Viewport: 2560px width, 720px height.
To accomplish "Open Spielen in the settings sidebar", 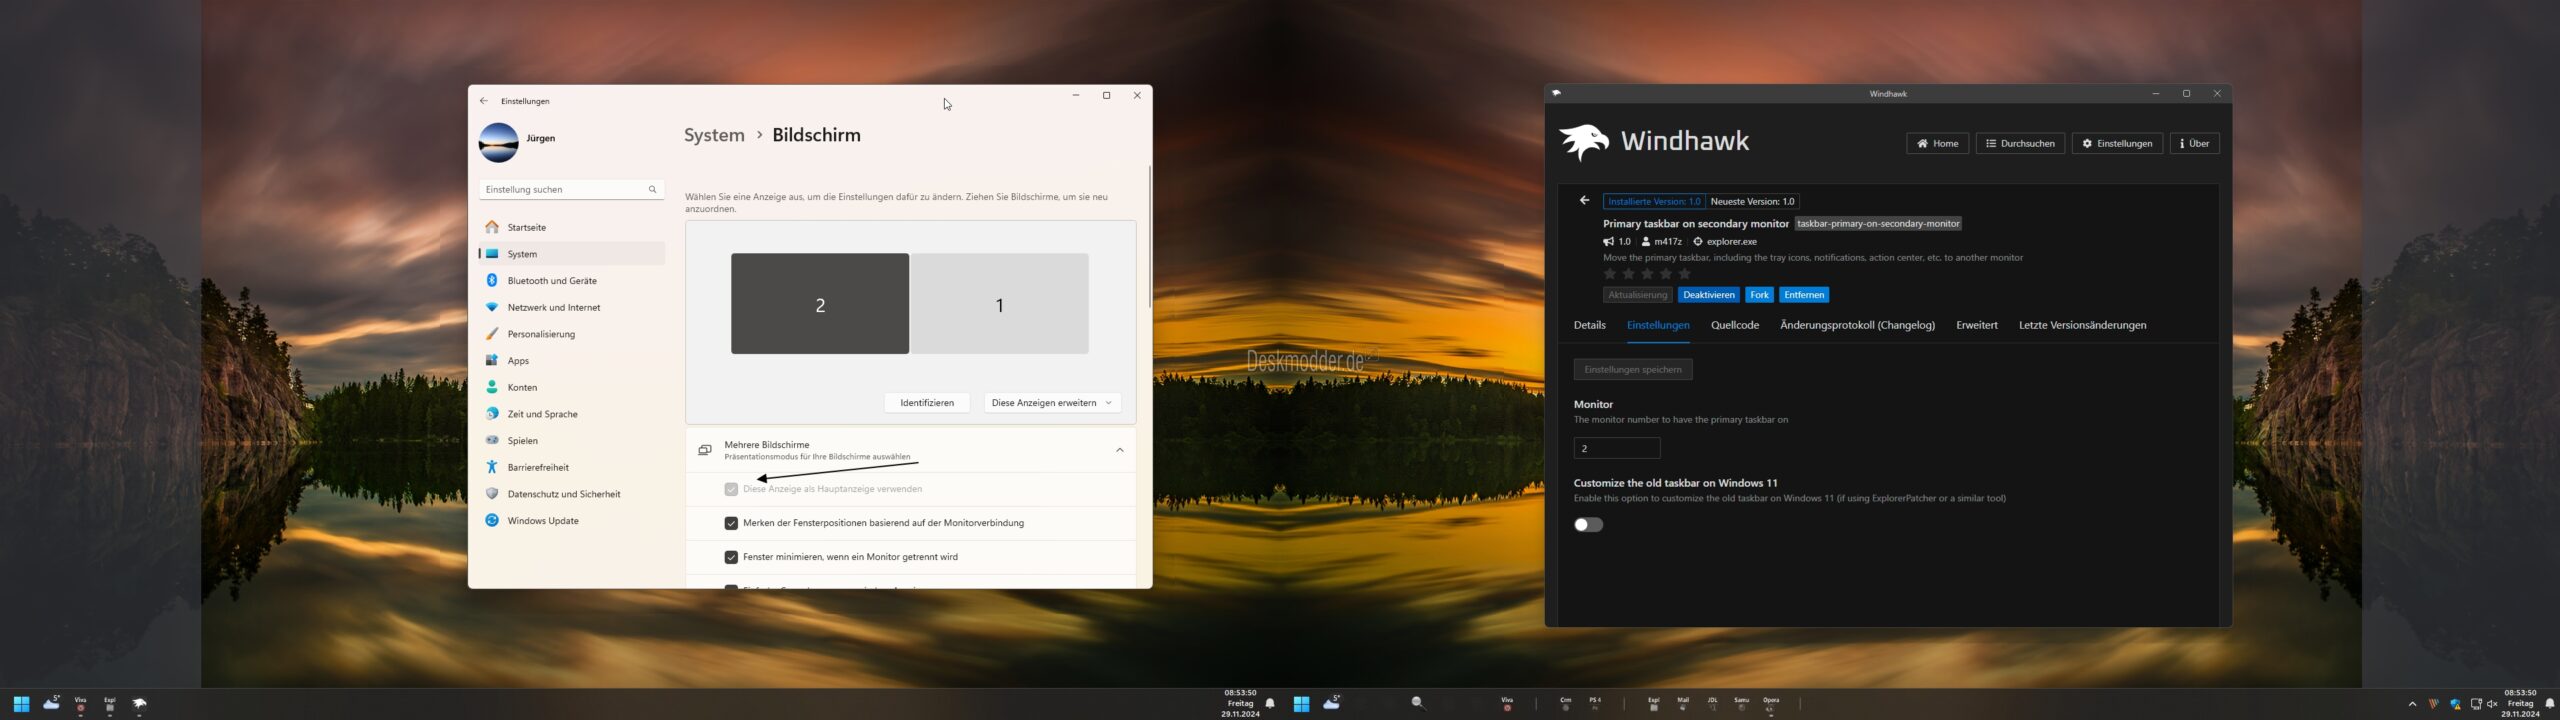I will pyautogui.click(x=572, y=441).
